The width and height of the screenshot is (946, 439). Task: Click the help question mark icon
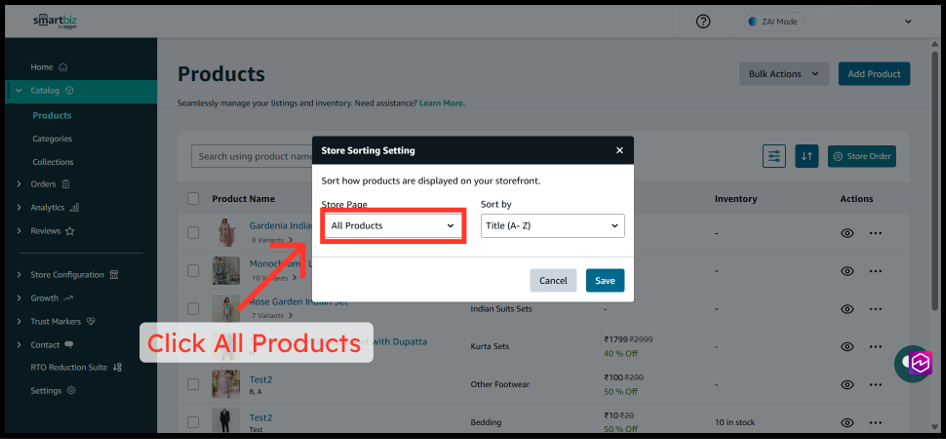click(x=703, y=21)
